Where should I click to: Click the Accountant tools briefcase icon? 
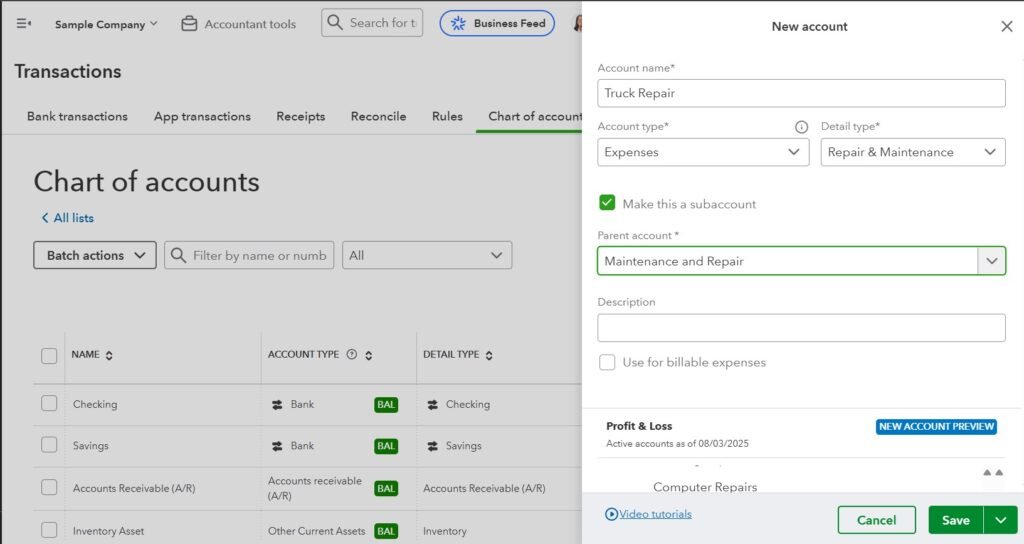(189, 24)
